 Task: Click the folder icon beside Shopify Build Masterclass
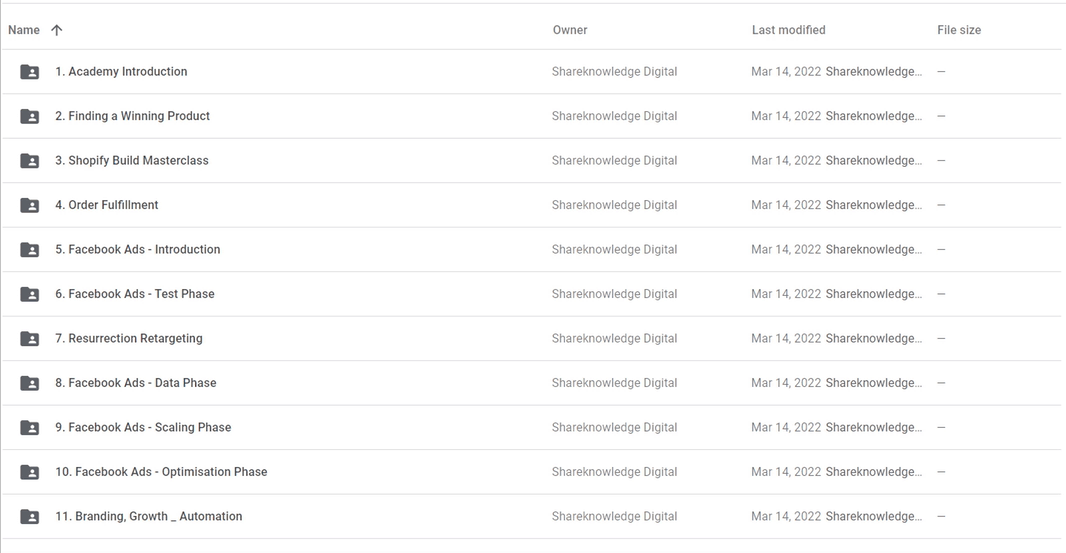[x=30, y=161]
